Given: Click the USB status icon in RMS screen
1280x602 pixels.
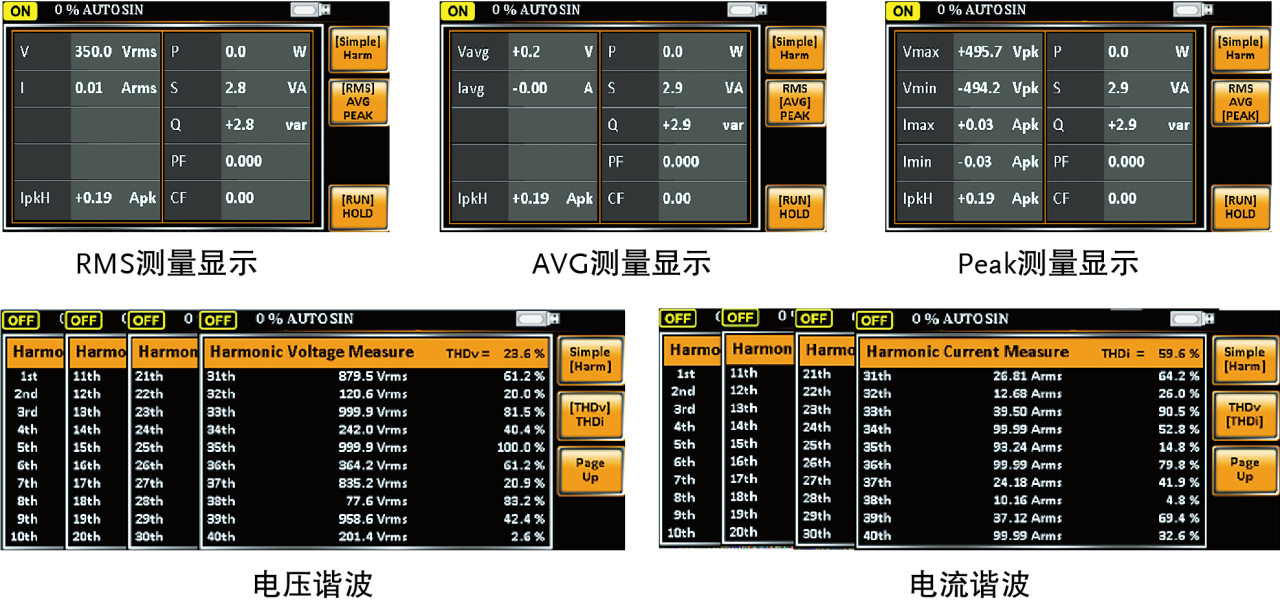Looking at the screenshot, I should coord(310,10).
